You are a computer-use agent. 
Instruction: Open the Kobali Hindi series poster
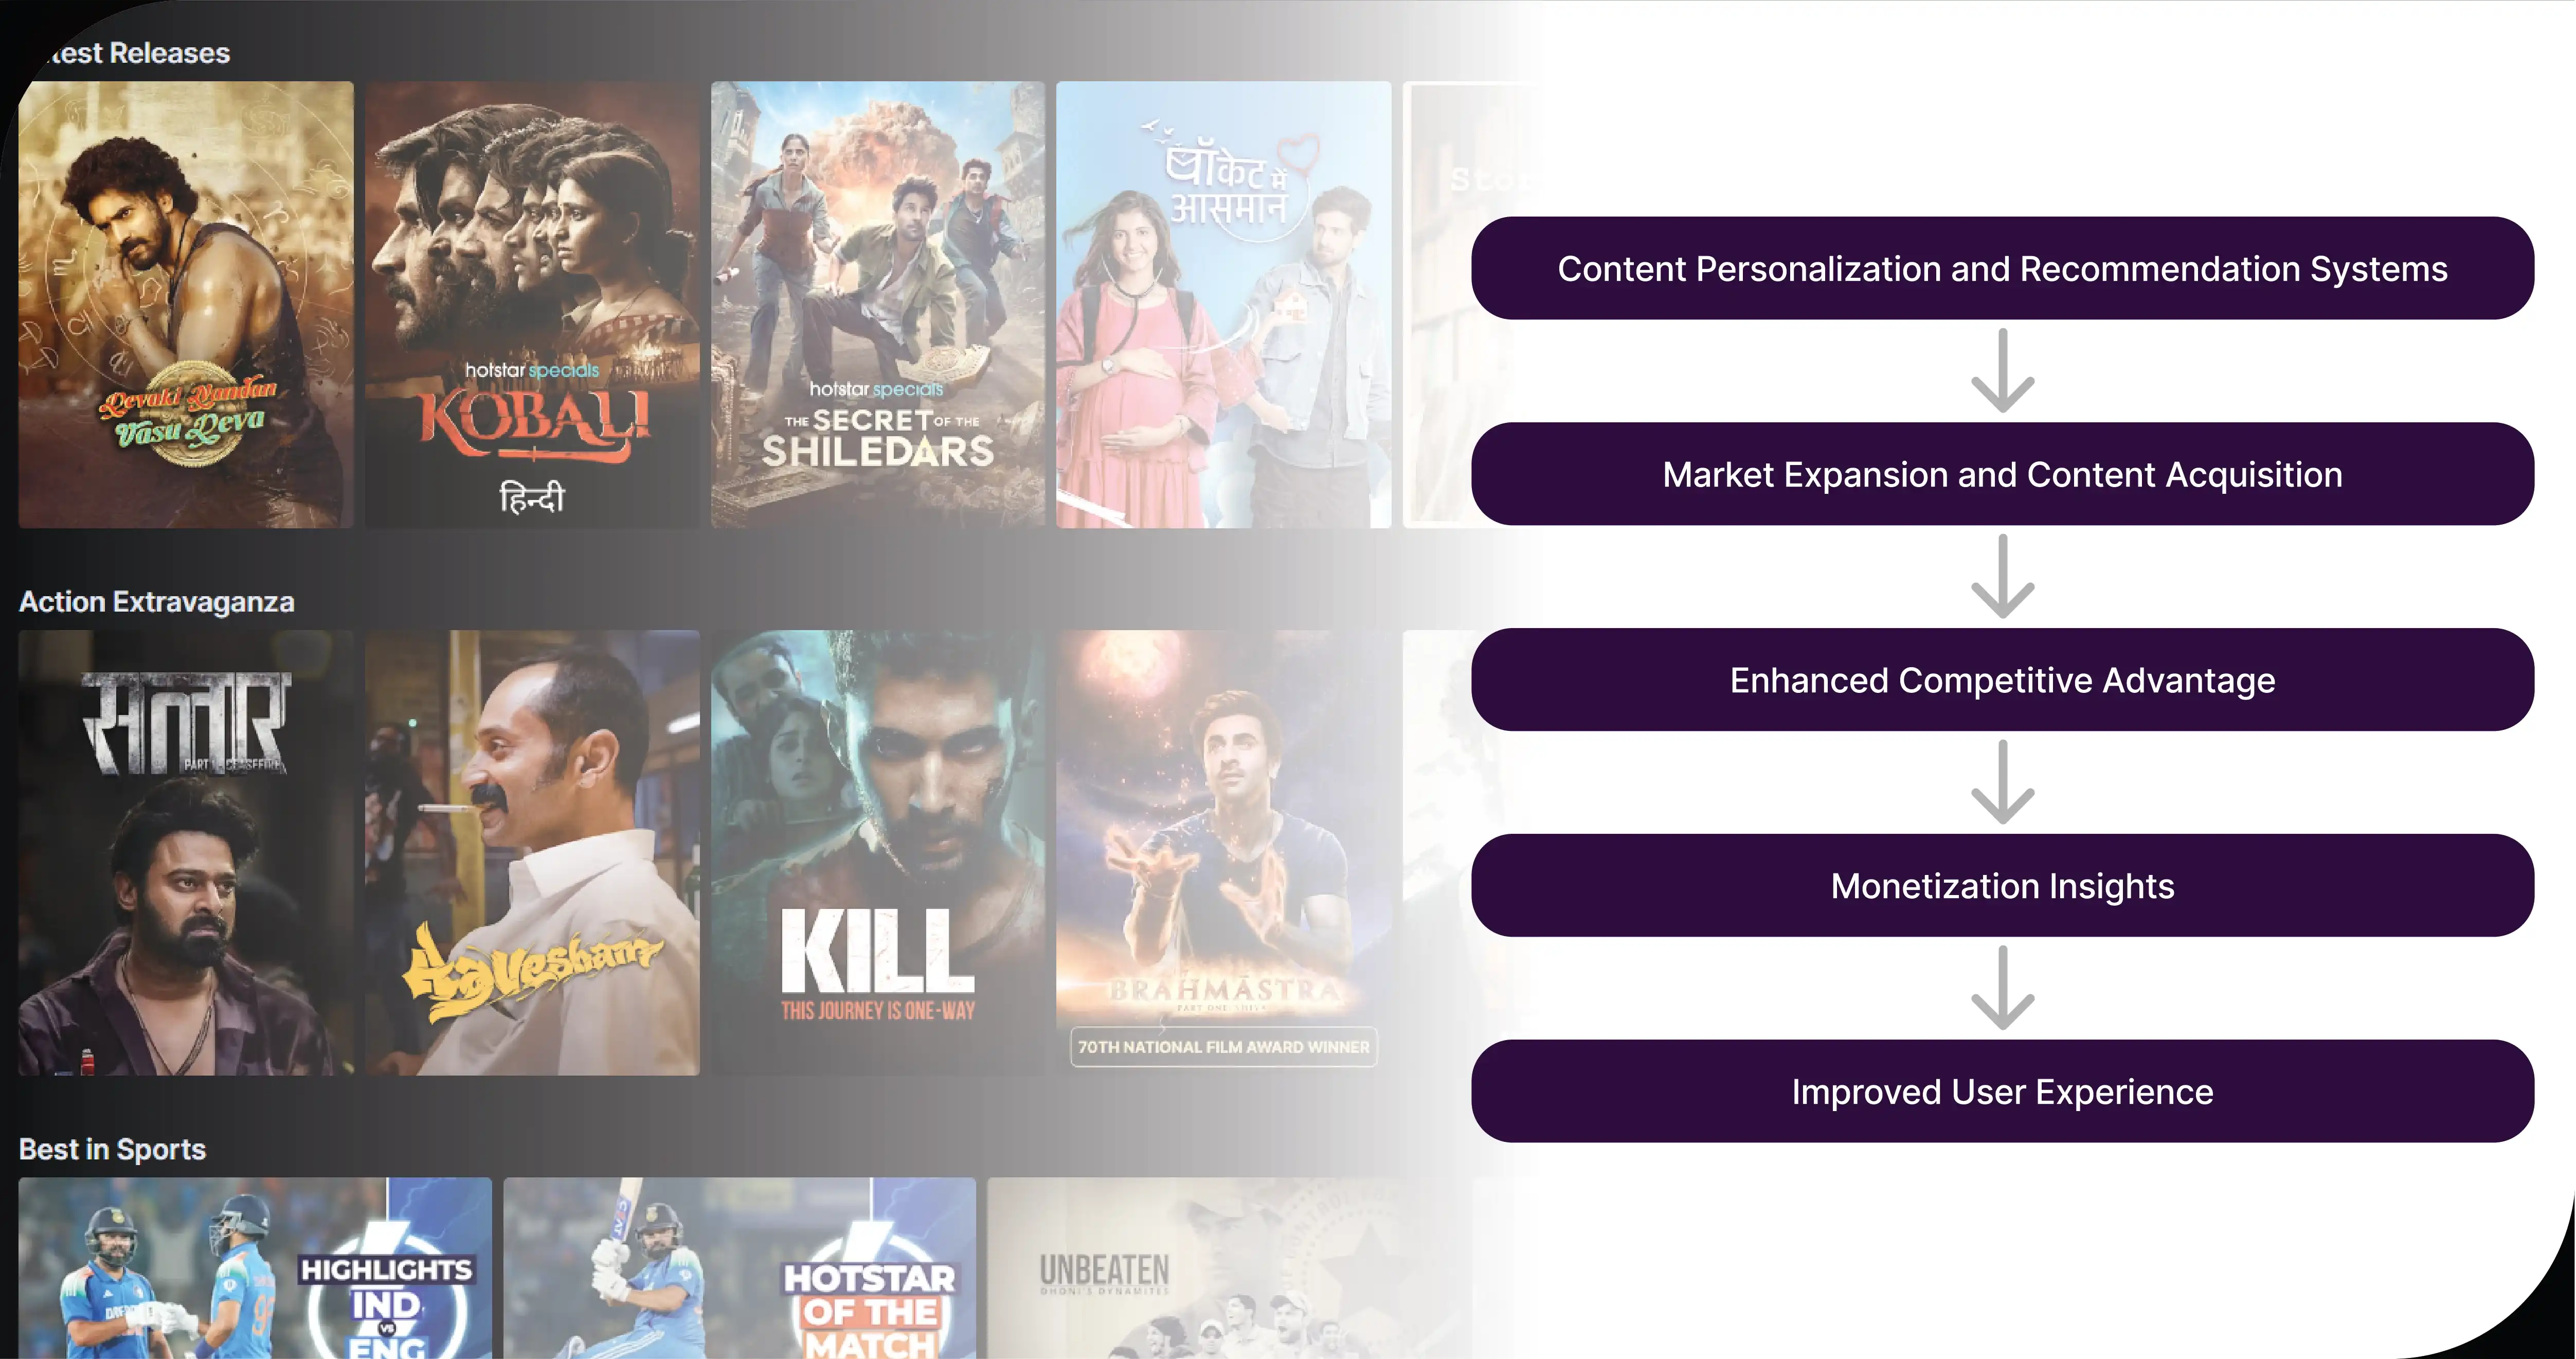coord(532,304)
